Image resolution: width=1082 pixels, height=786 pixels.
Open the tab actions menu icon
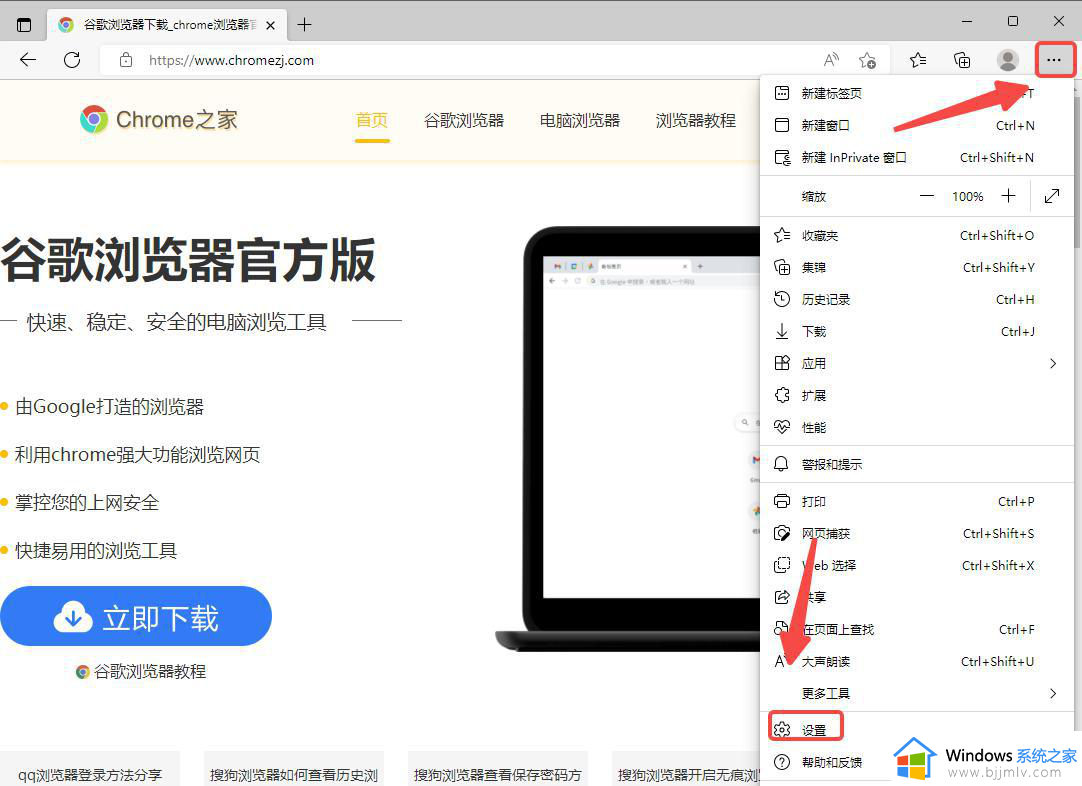point(23,25)
